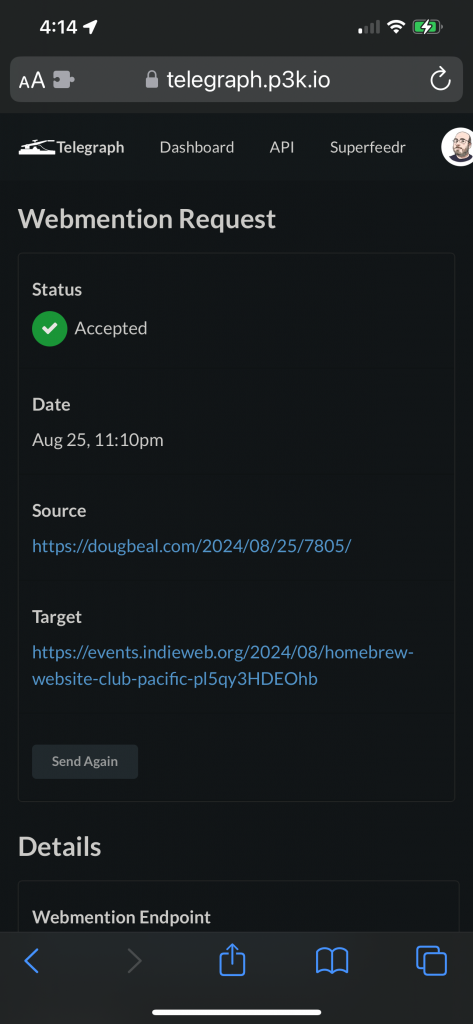Image resolution: width=473 pixels, height=1024 pixels.
Task: Tap the Safari back arrow
Action: coord(31,961)
